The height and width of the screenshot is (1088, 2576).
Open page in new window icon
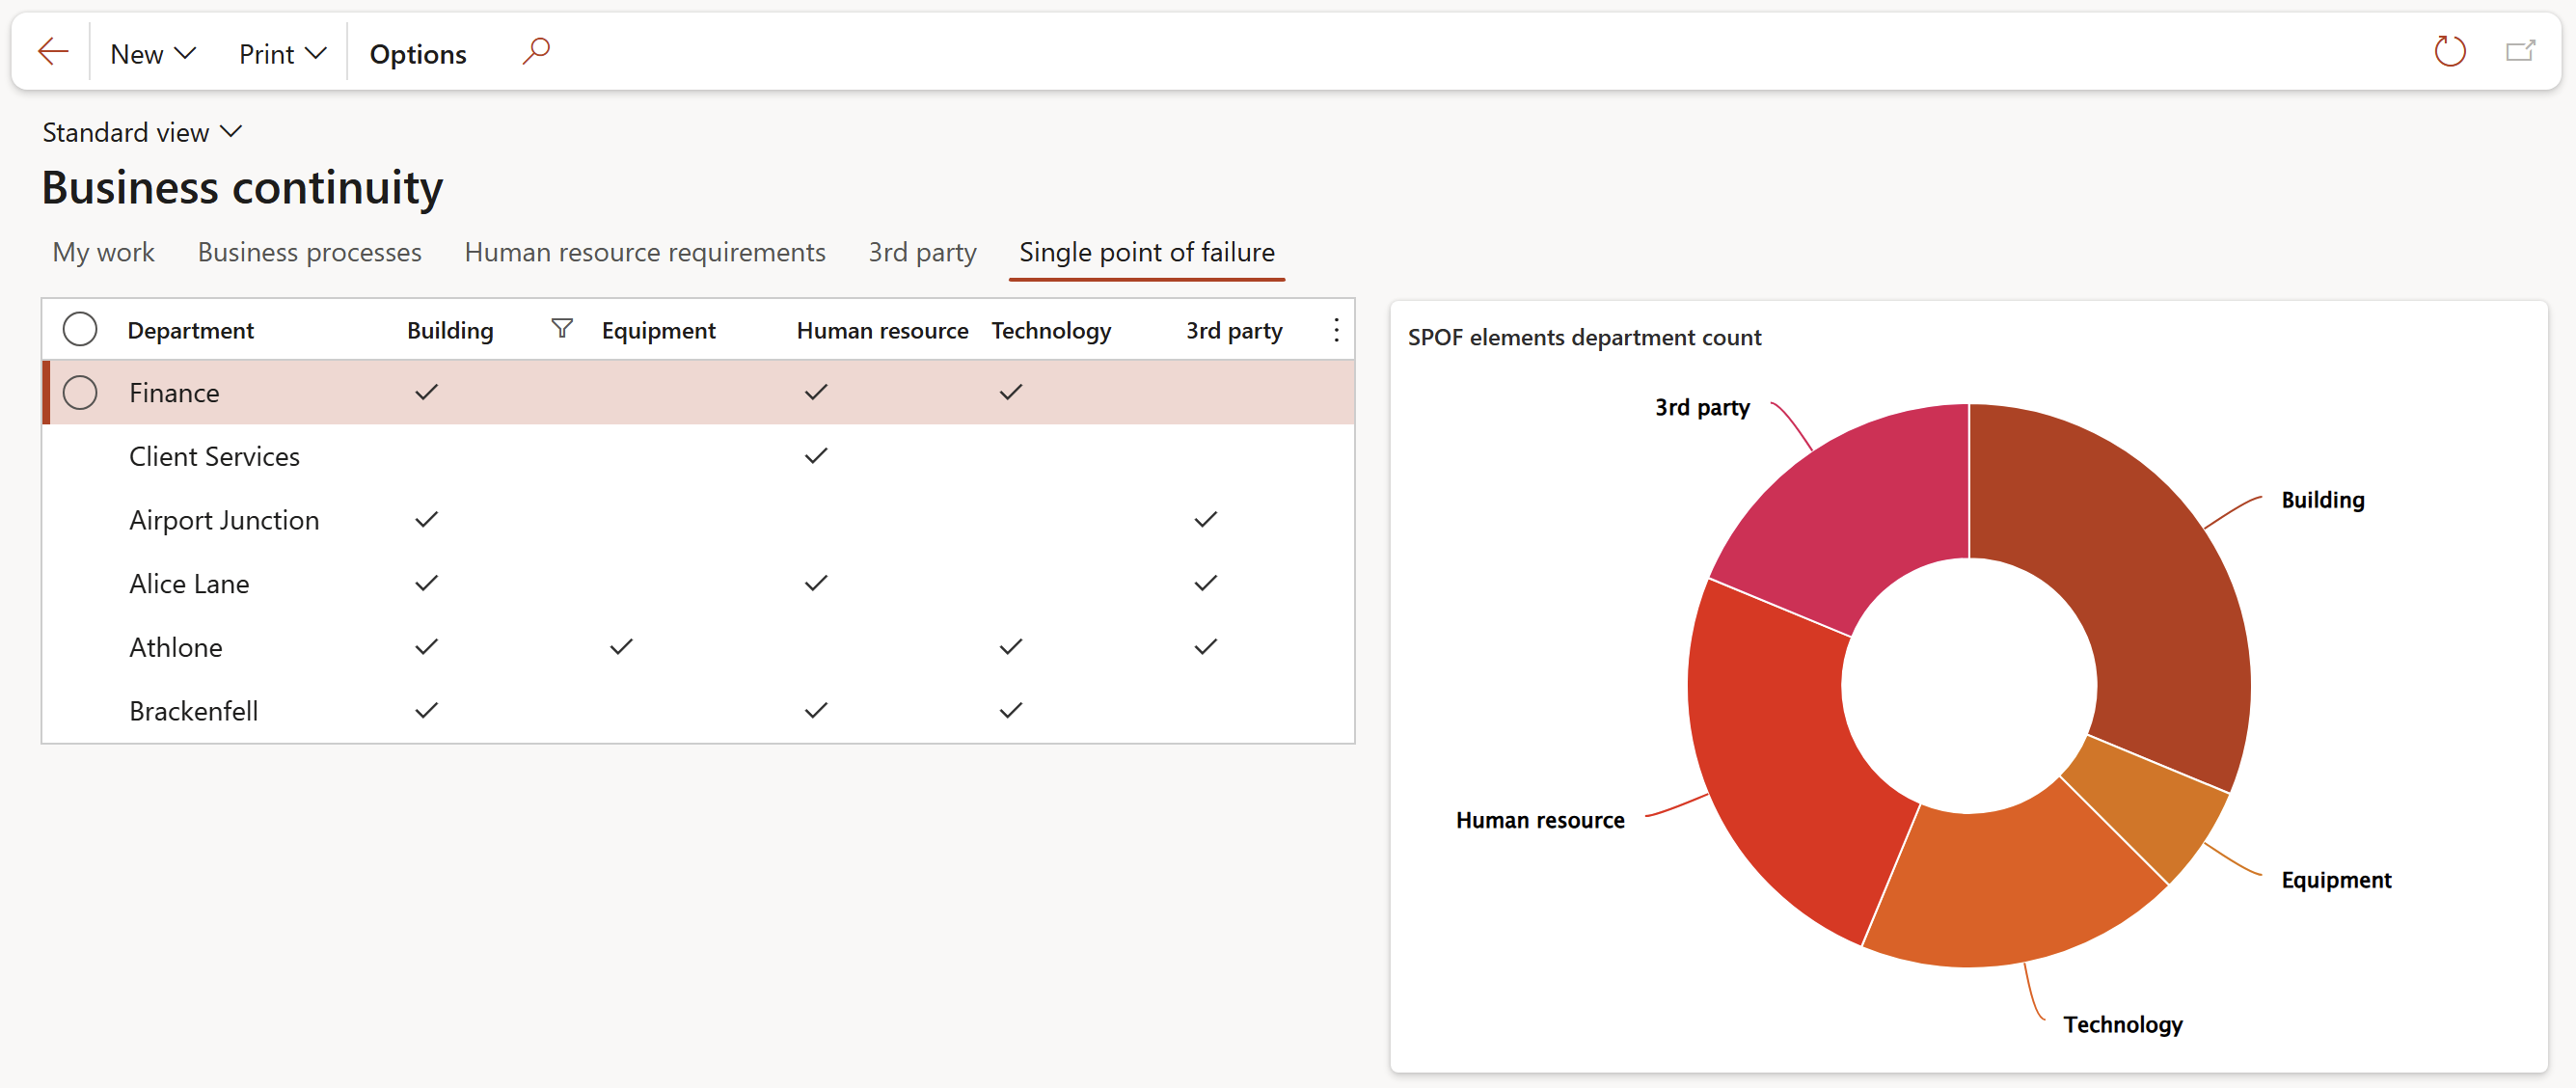pos(2519,51)
